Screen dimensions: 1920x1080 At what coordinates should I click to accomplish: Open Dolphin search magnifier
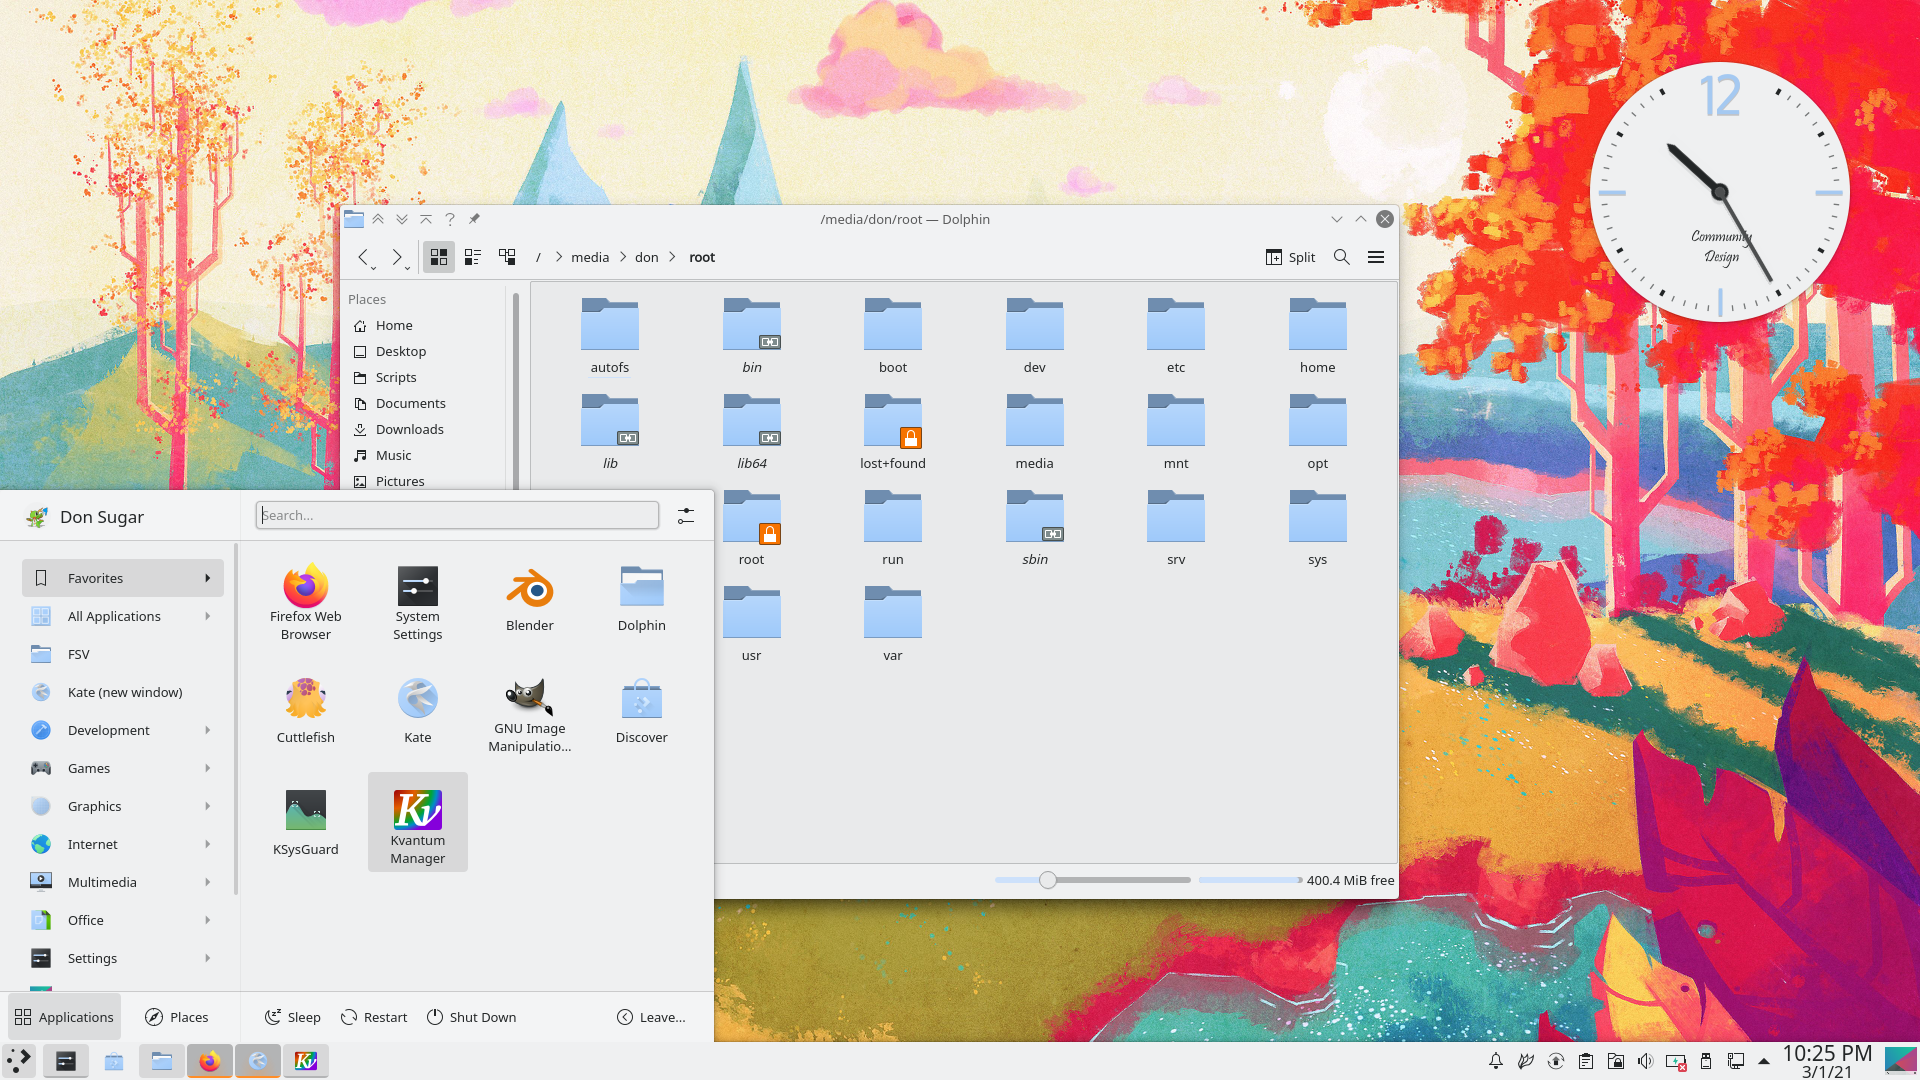(x=1342, y=257)
